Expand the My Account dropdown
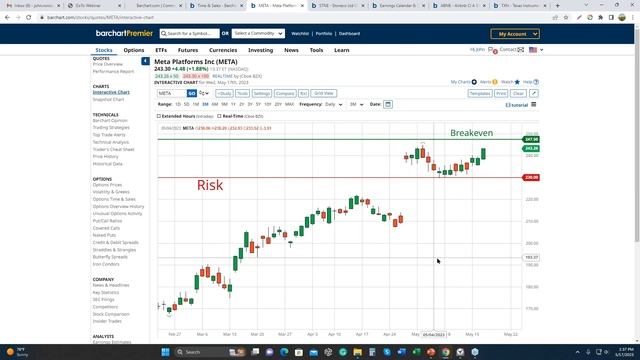Image resolution: width=640 pixels, height=360 pixels. point(515,34)
